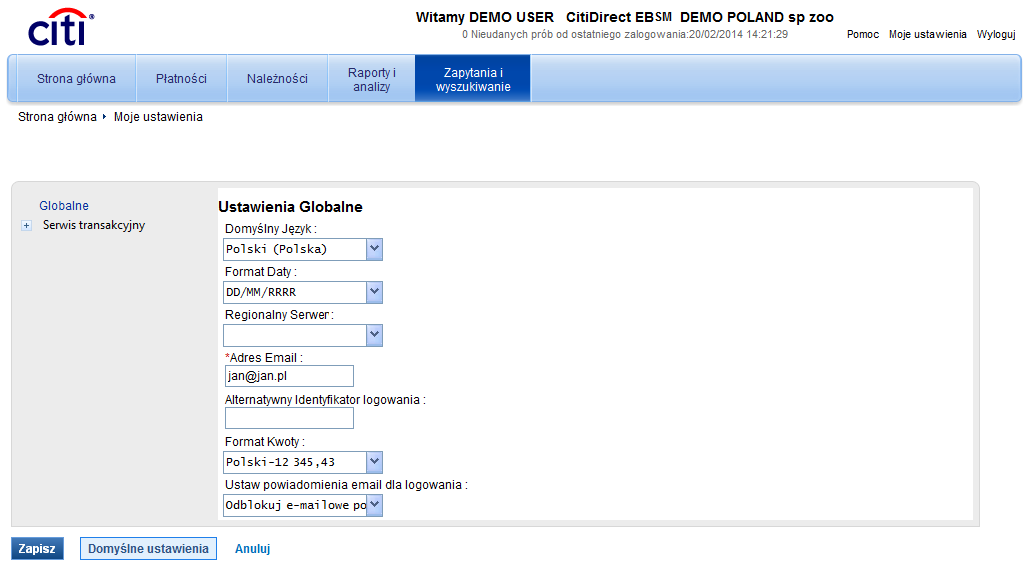The width and height of the screenshot is (1029, 568).
Task: Click the Wyloguj link
Action: click(996, 34)
